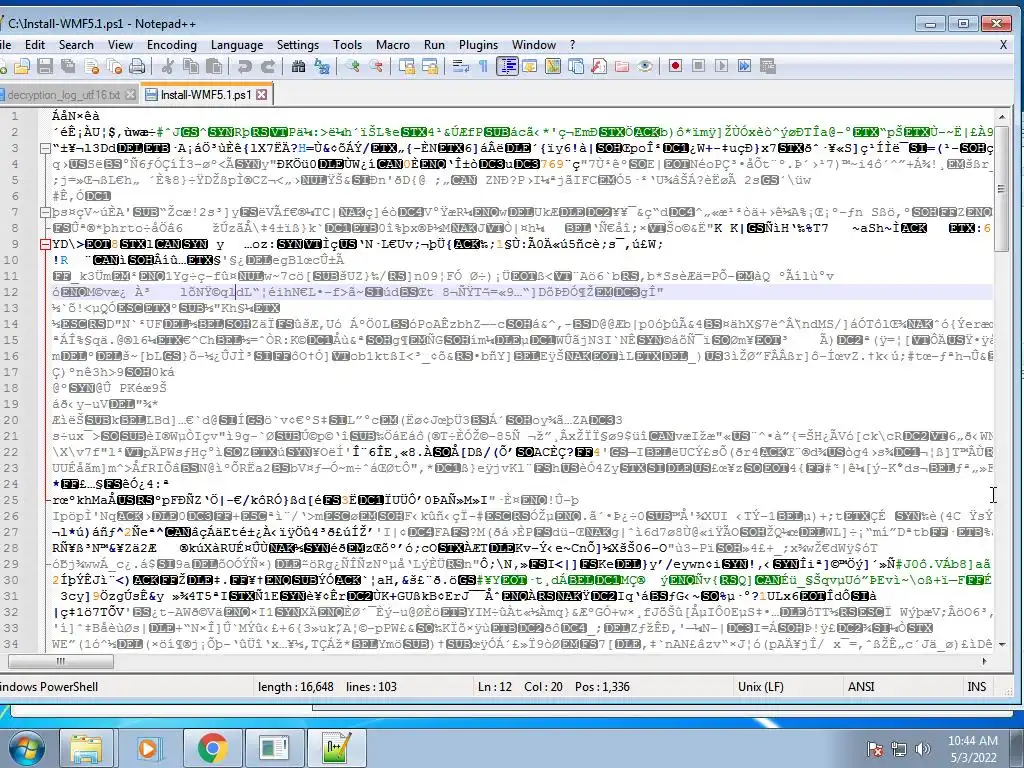Toggle synchronize horizontal scrolling icon
Screen dimensions: 1024x768
point(430,66)
